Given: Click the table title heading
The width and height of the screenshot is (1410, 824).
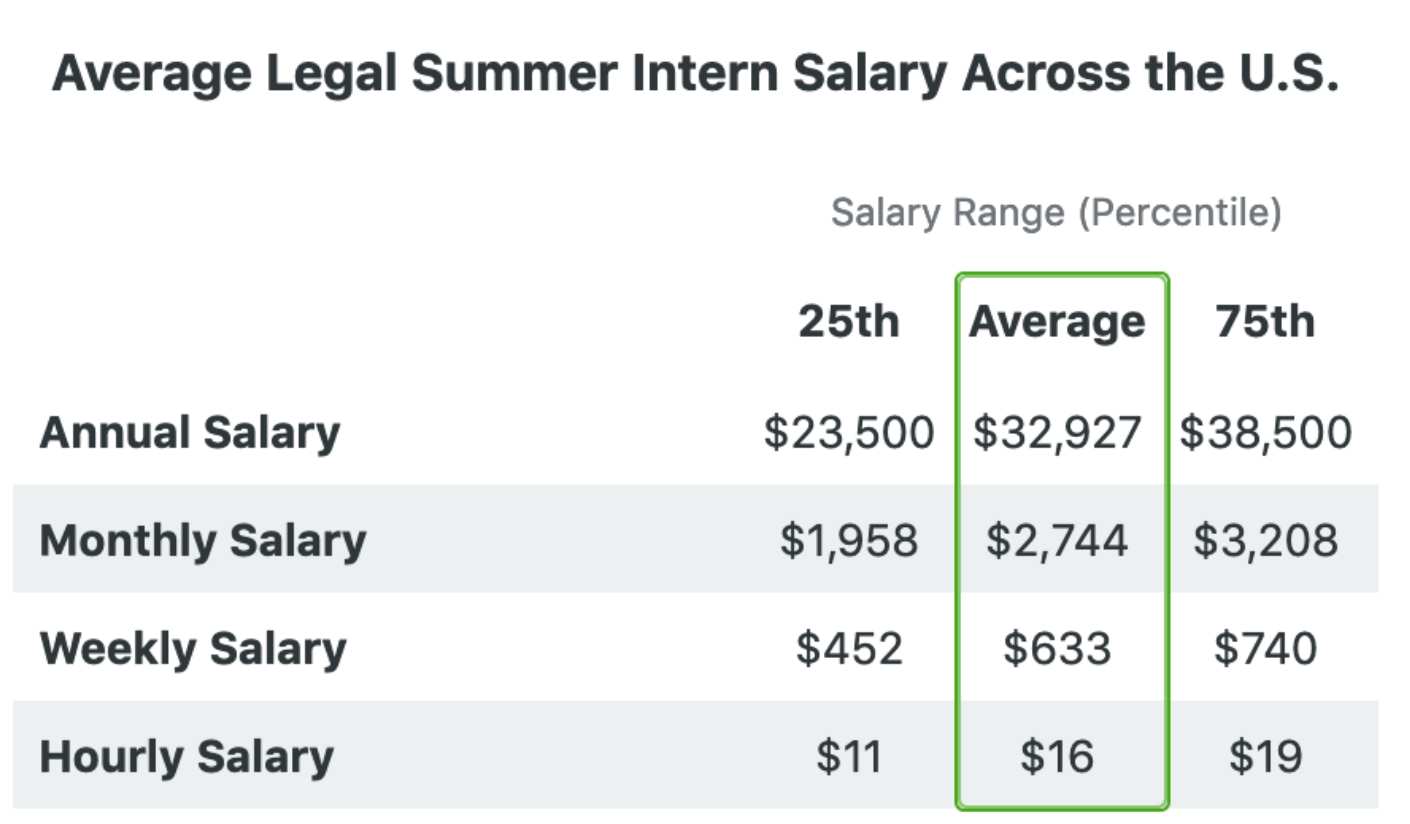Looking at the screenshot, I should coord(695,74).
